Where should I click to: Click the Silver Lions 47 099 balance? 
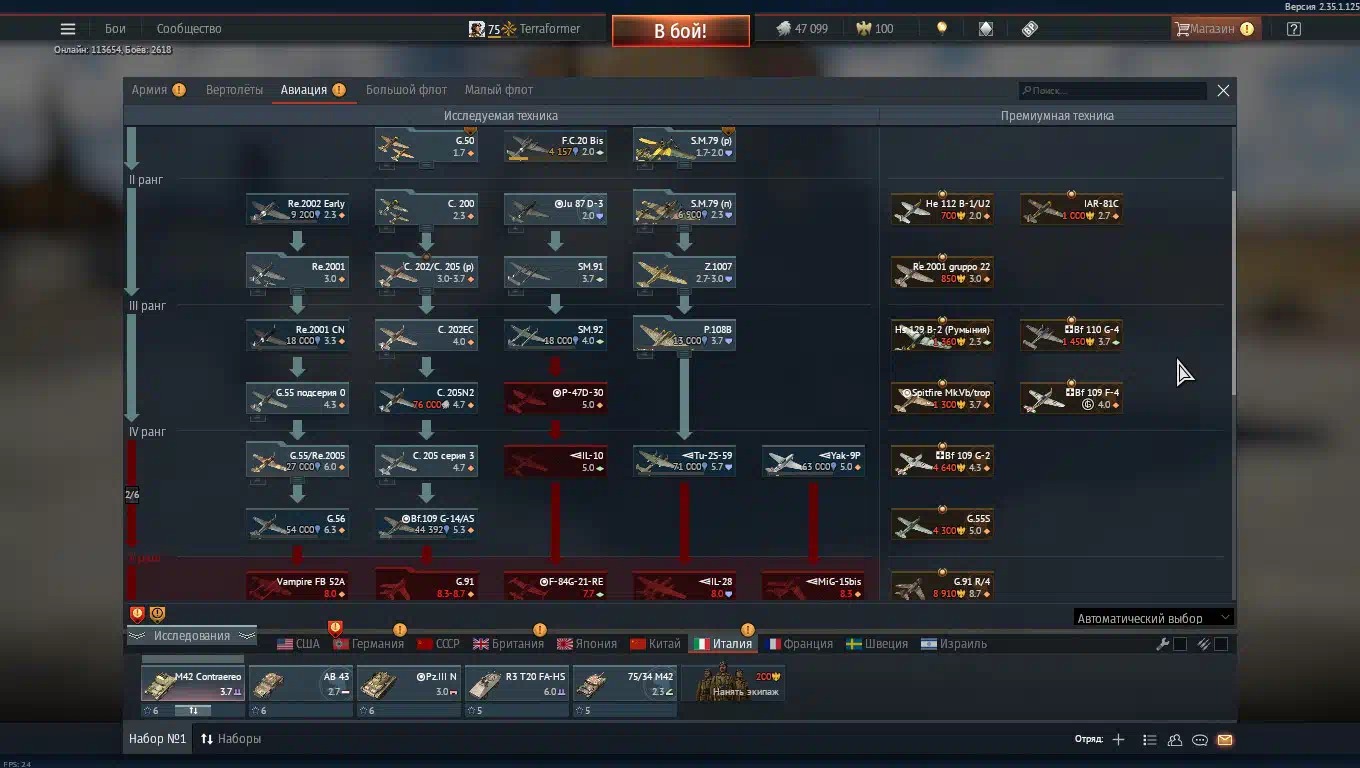(802, 29)
